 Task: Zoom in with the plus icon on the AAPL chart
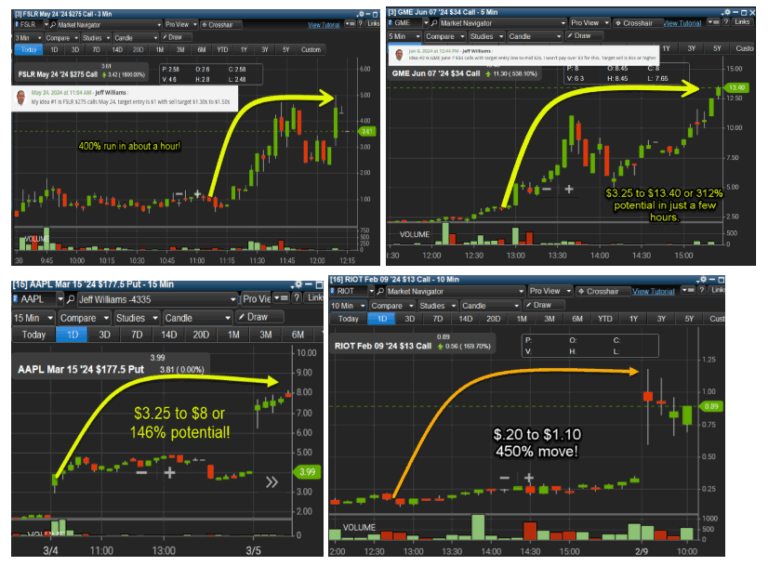click(170, 472)
